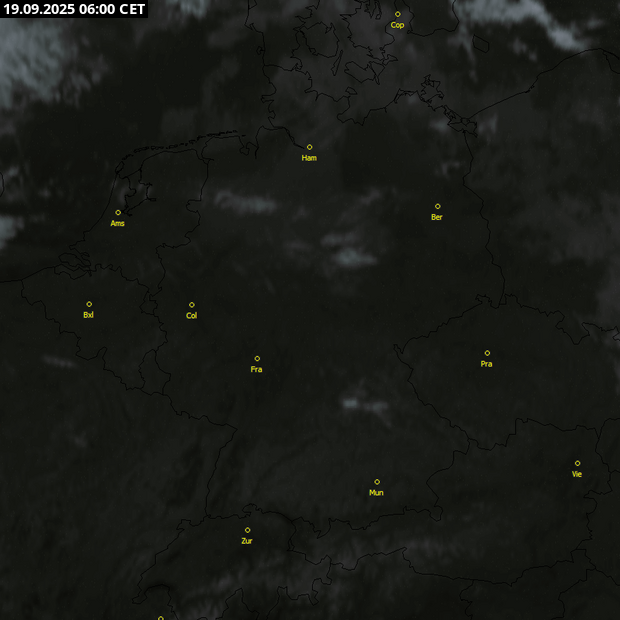This screenshot has width=620, height=620.
Task: Select the 'Mun' city label text
Action: coord(376,493)
